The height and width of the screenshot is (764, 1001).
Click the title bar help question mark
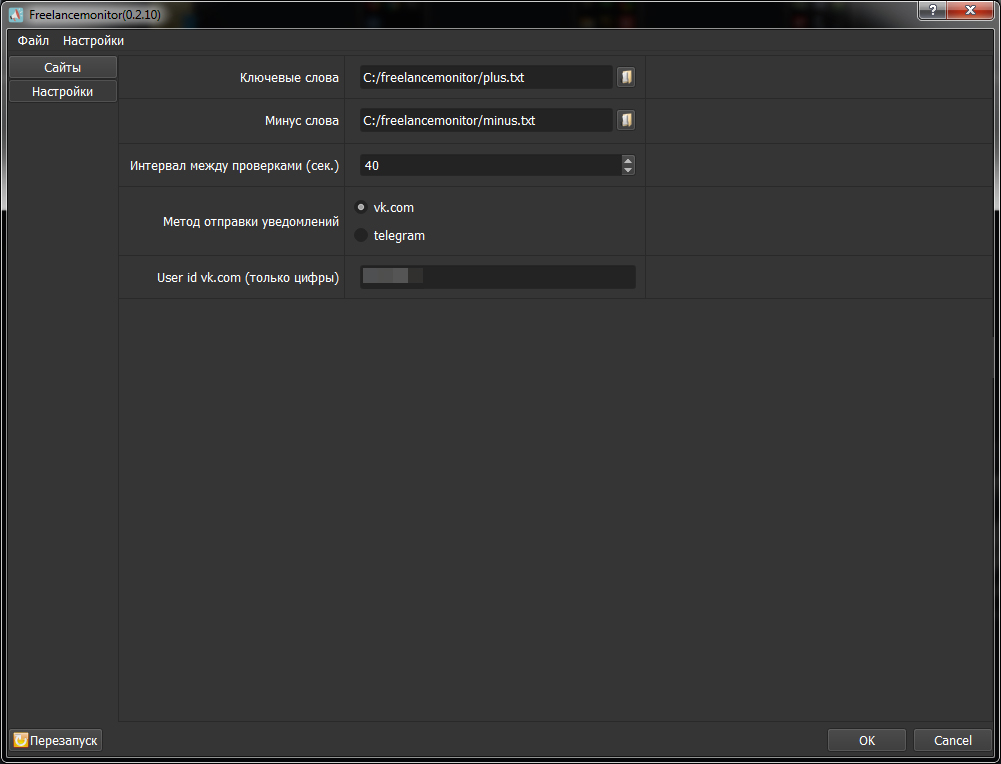[933, 10]
